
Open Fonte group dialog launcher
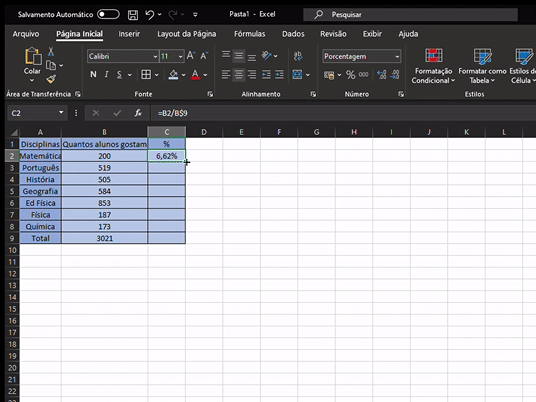tap(210, 94)
